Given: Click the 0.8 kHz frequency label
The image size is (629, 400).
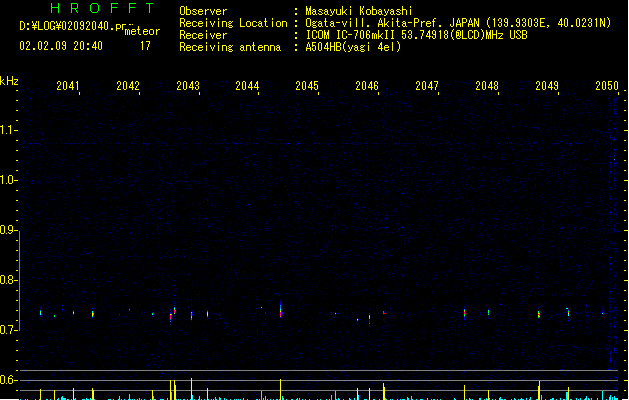Looking at the screenshot, I should tap(7, 280).
